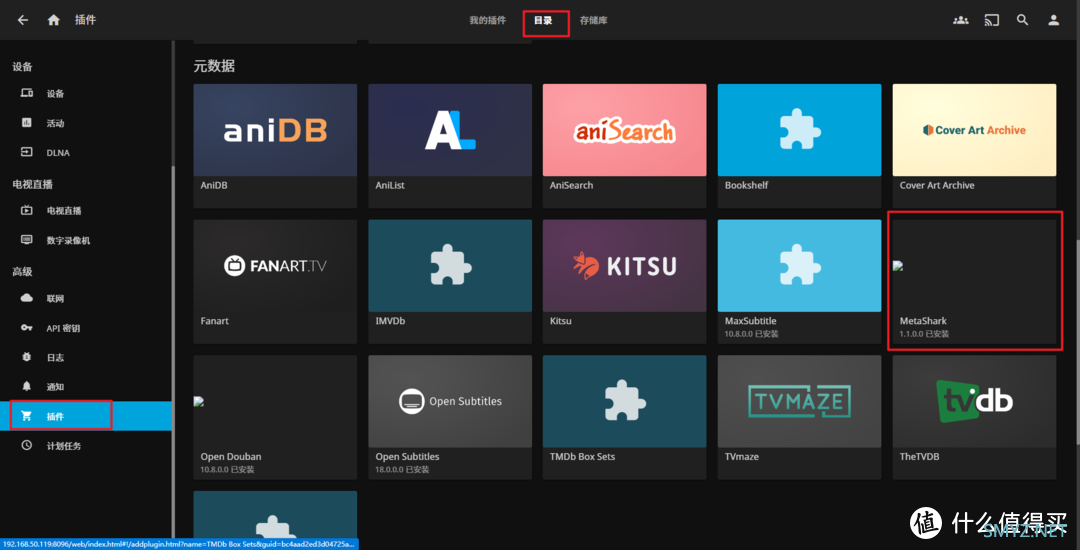Click Open Douban 10.8.0.0 已安装 version text
This screenshot has height=550, width=1080.
click(227, 469)
